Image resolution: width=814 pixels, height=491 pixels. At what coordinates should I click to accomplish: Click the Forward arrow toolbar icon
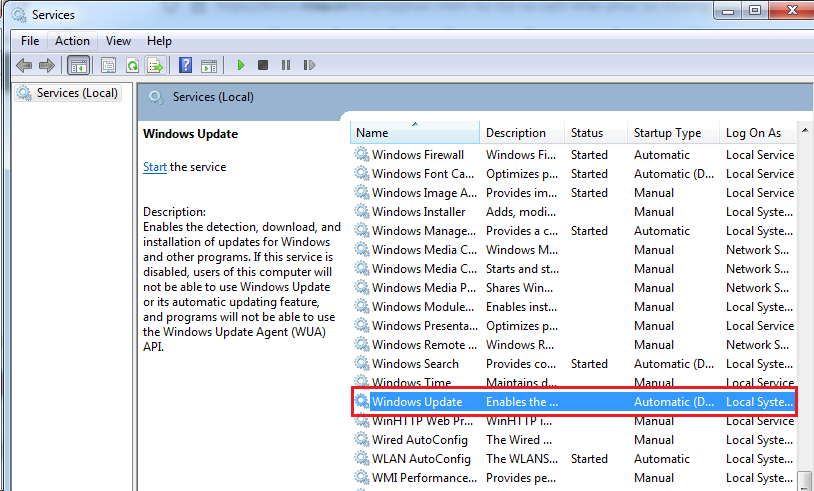[x=47, y=65]
